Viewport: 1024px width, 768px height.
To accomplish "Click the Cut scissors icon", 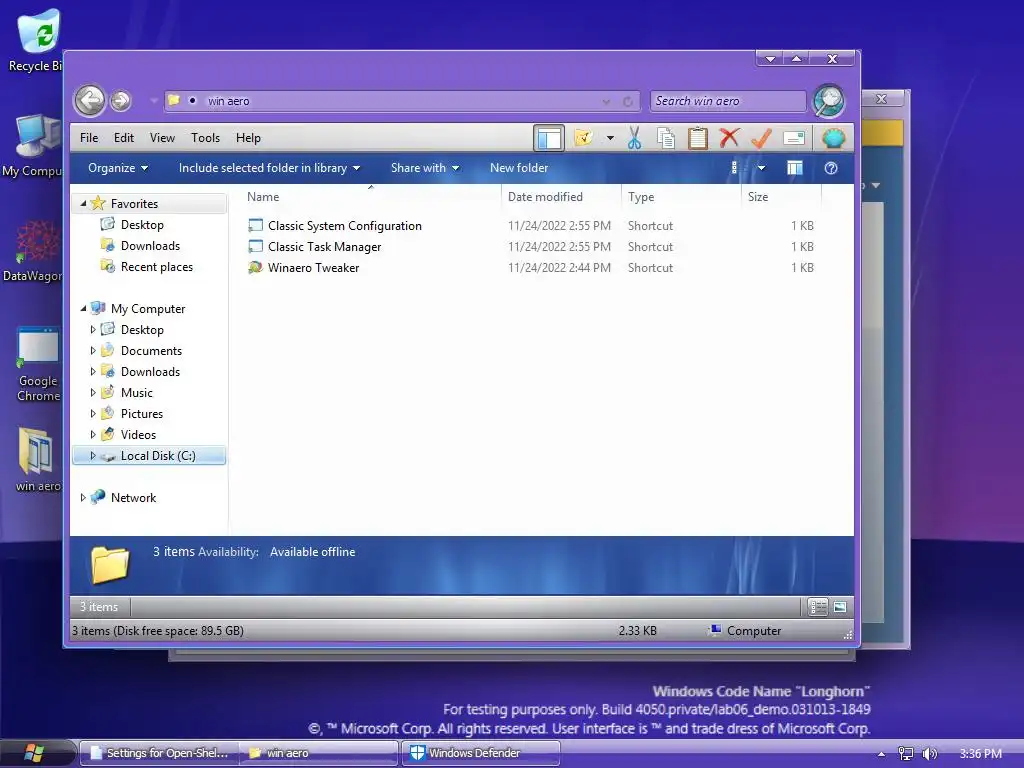I will pyautogui.click(x=634, y=138).
